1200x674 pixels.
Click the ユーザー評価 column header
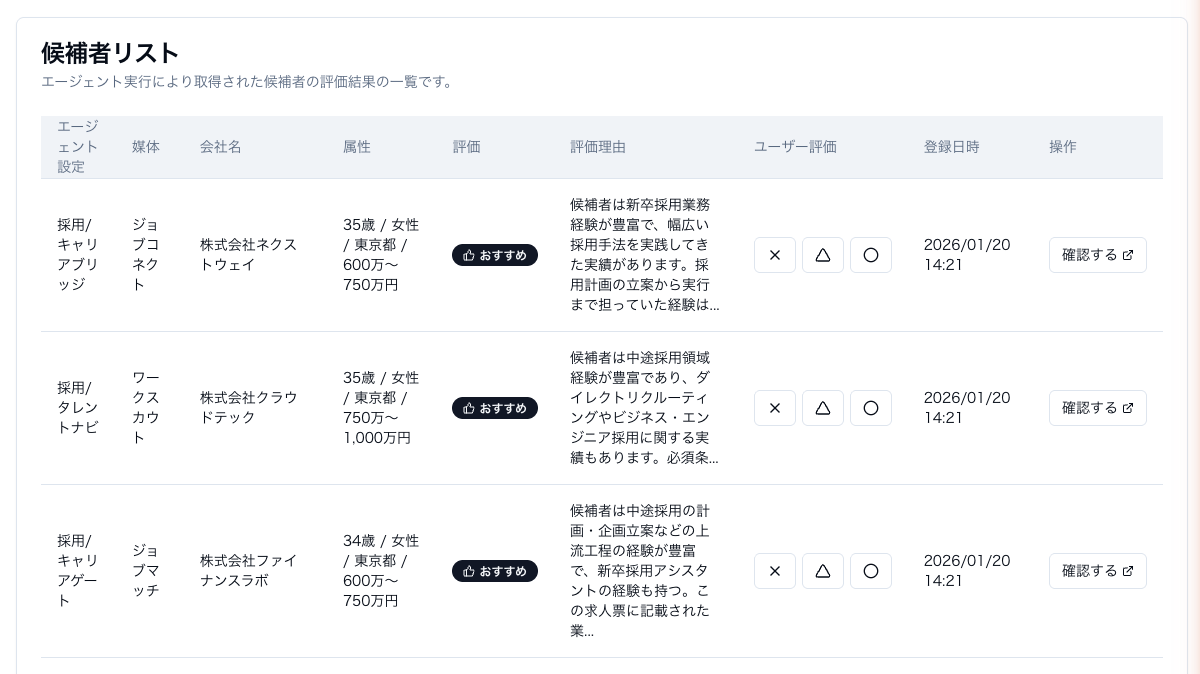pyautogui.click(x=796, y=147)
